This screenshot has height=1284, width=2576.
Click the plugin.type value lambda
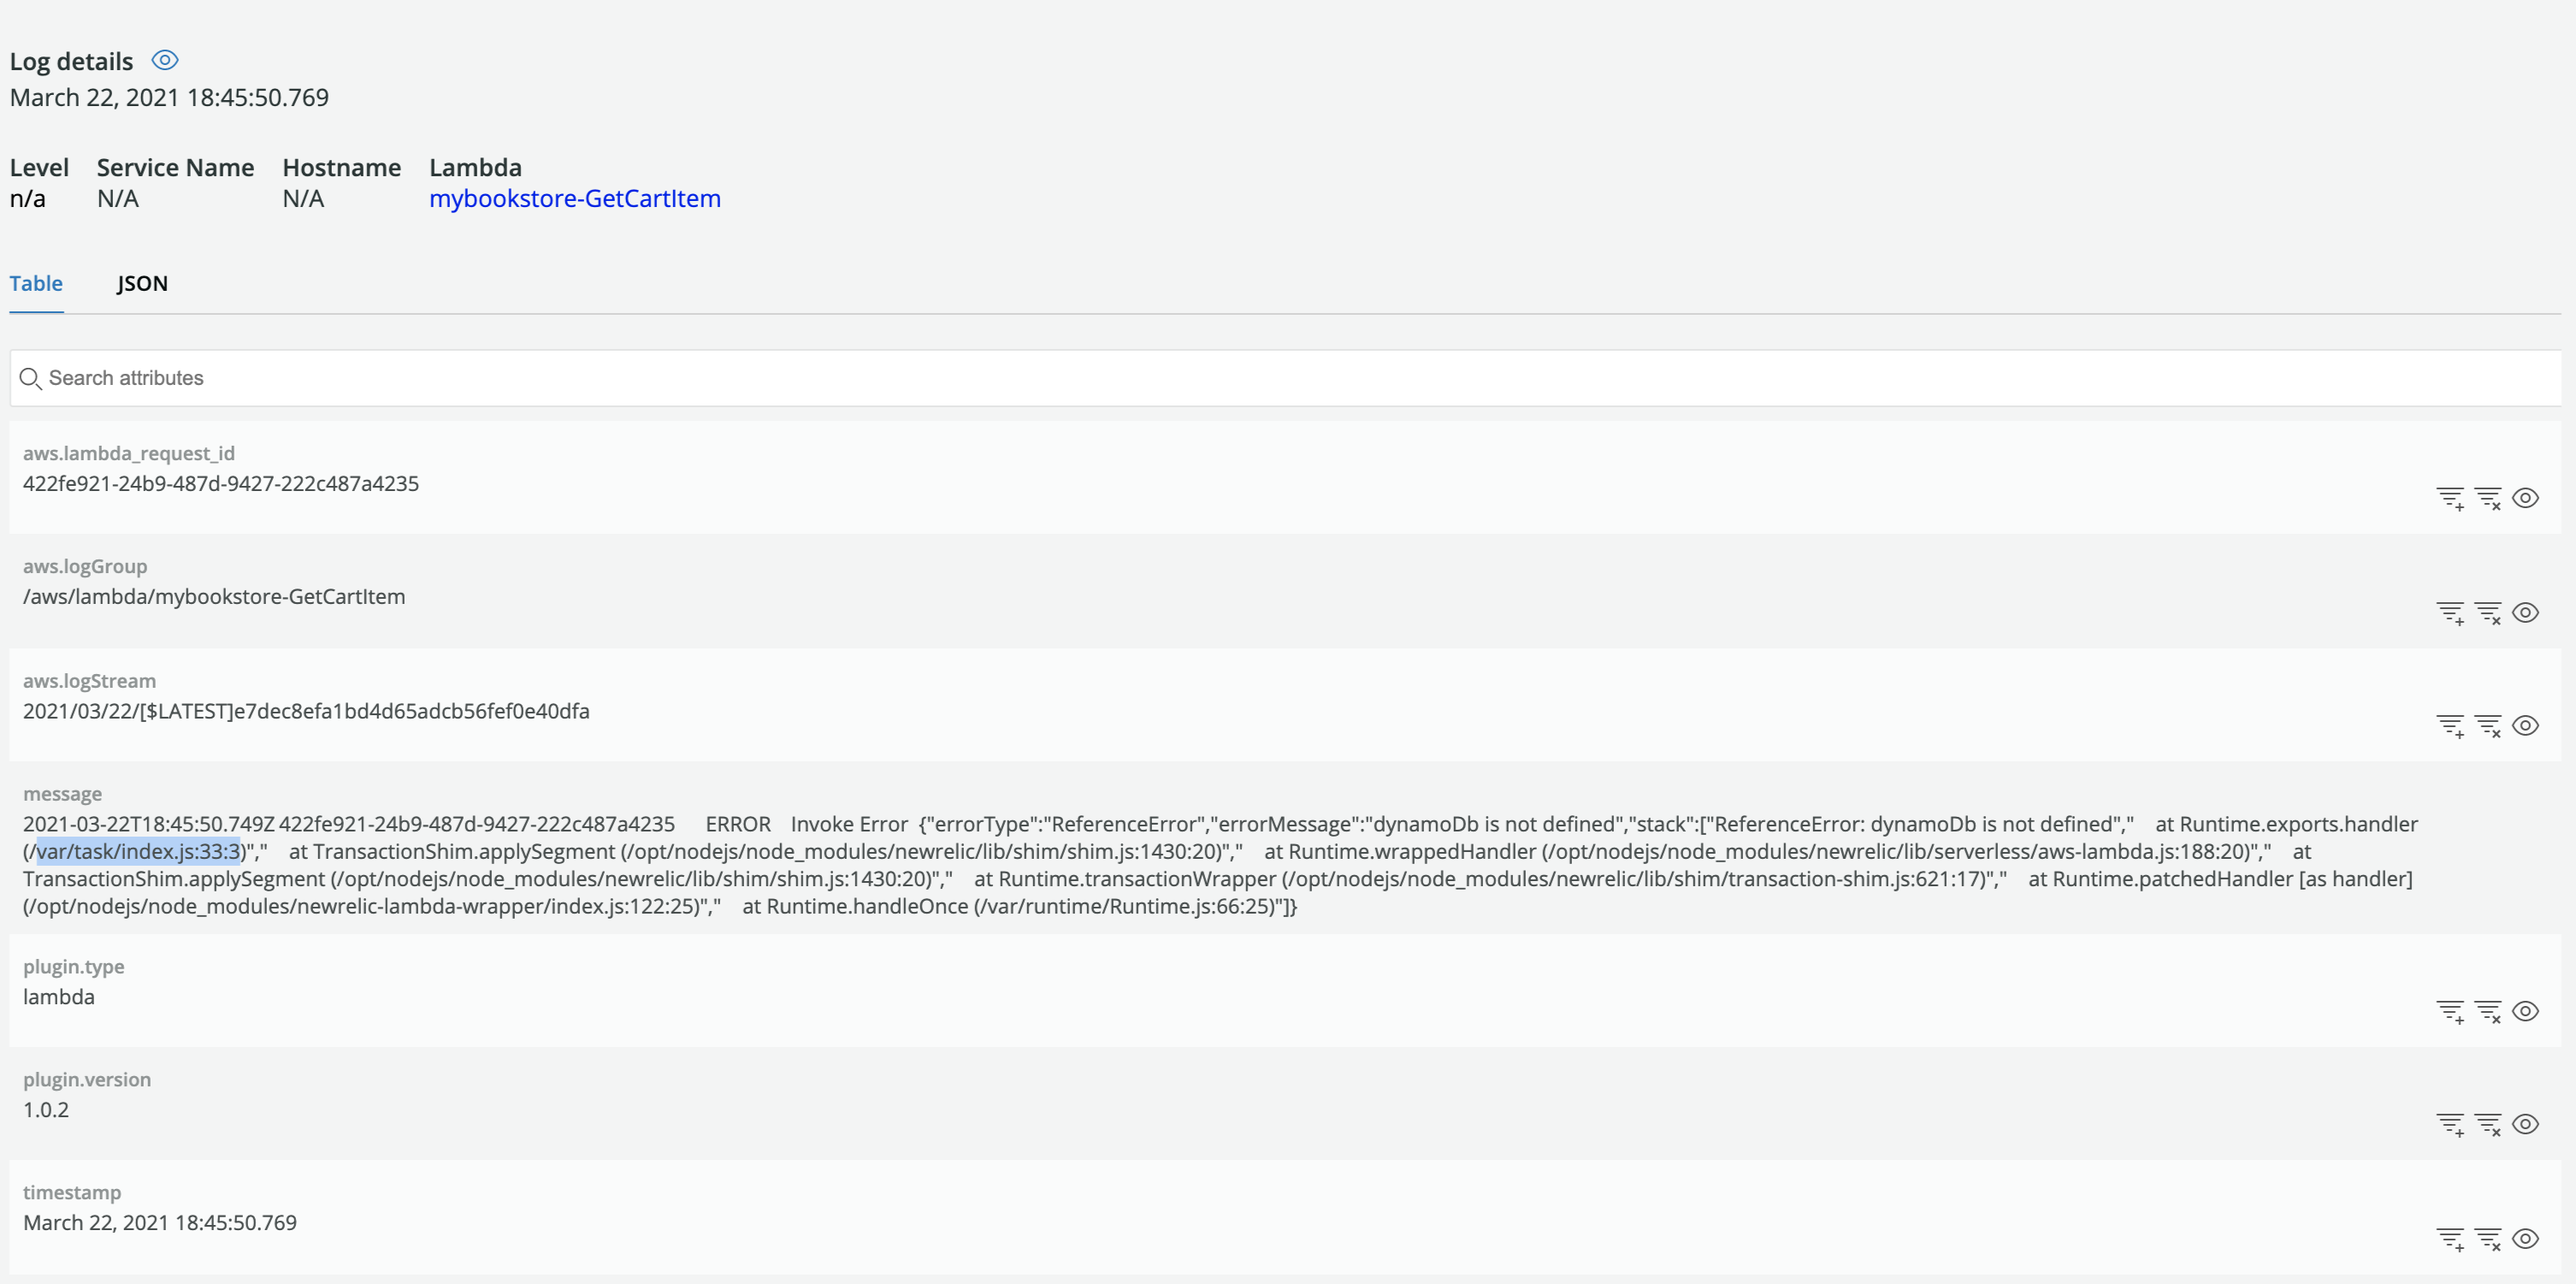59,997
